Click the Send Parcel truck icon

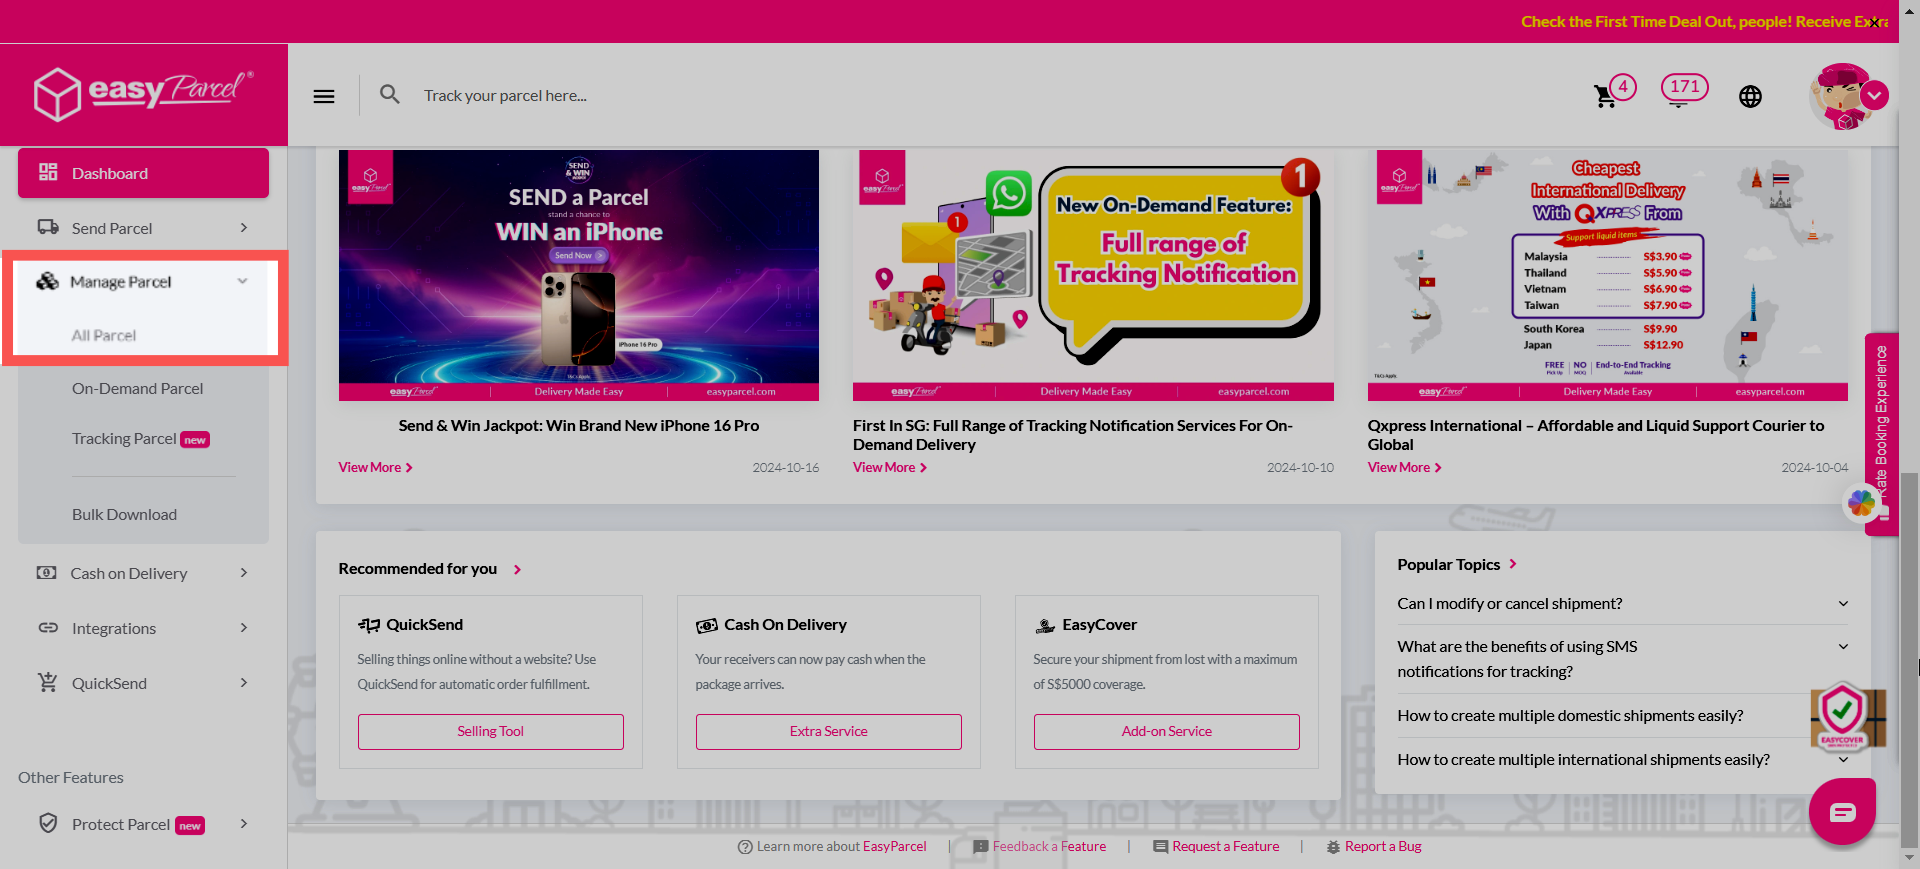tap(48, 227)
